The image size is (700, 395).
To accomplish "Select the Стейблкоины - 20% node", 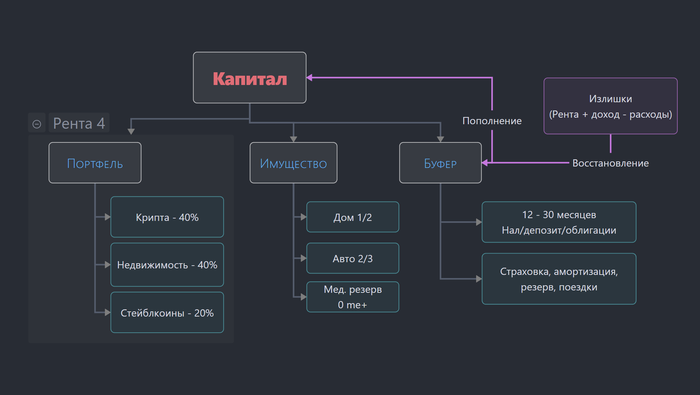I will tap(167, 312).
